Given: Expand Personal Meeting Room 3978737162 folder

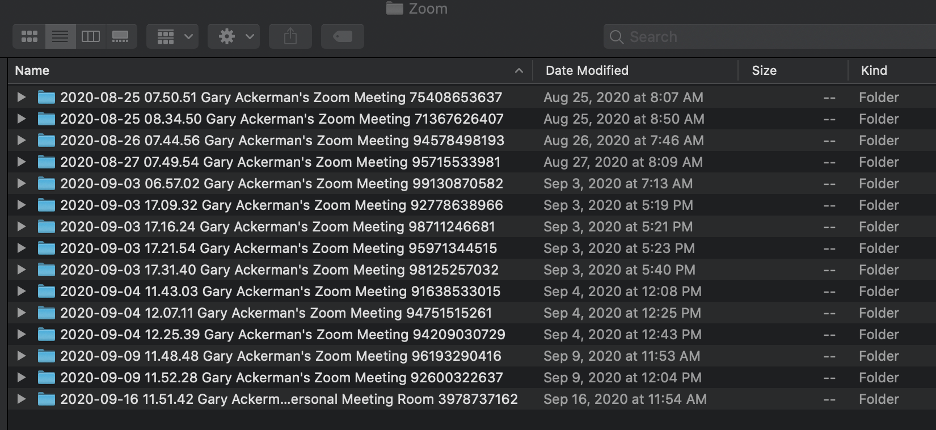Looking at the screenshot, I should coord(21,398).
